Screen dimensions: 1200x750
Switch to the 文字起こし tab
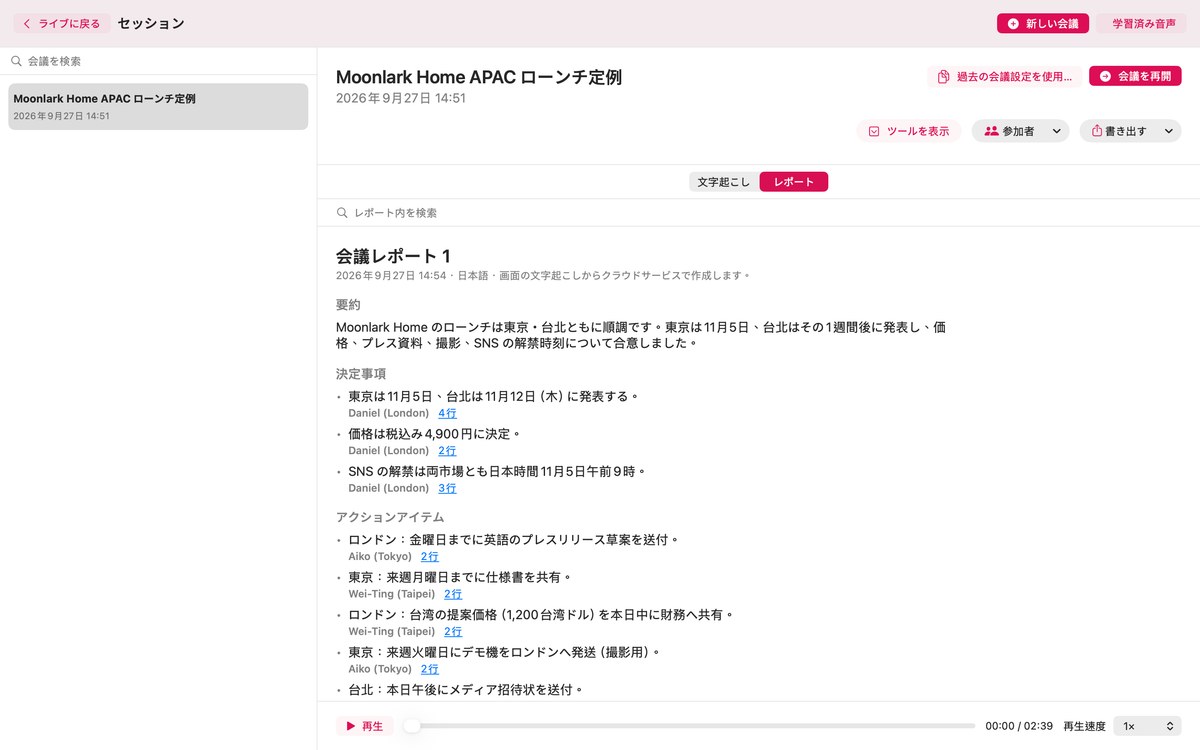pyautogui.click(x=724, y=182)
